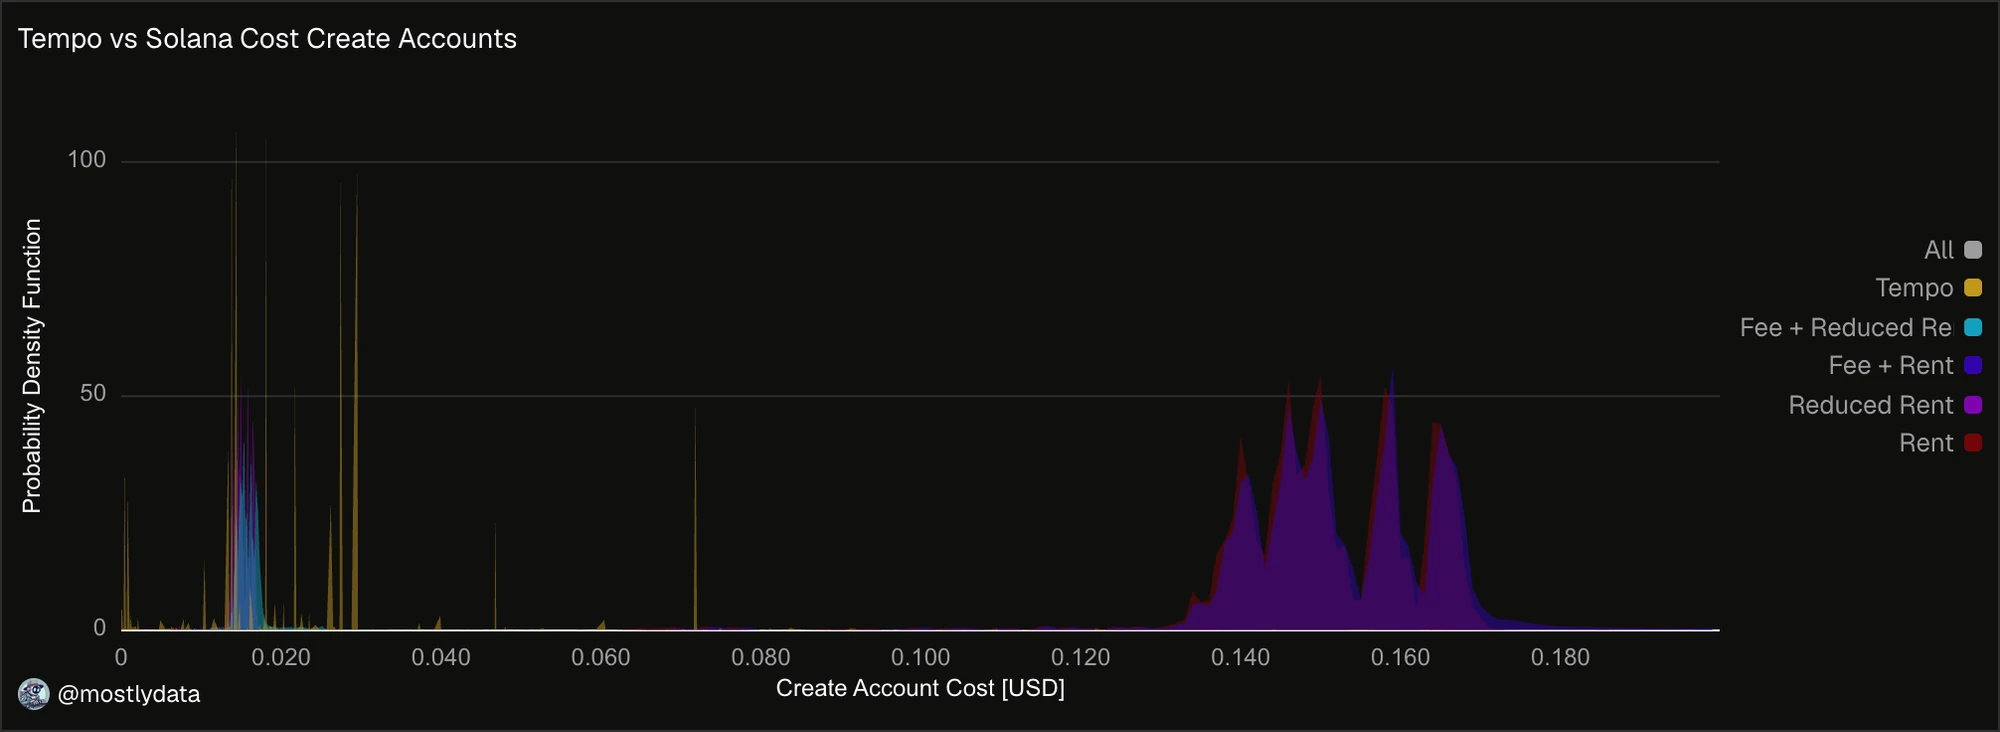This screenshot has width=2000, height=732.
Task: Toggle the Tempo series legend label
Action: 1914,288
